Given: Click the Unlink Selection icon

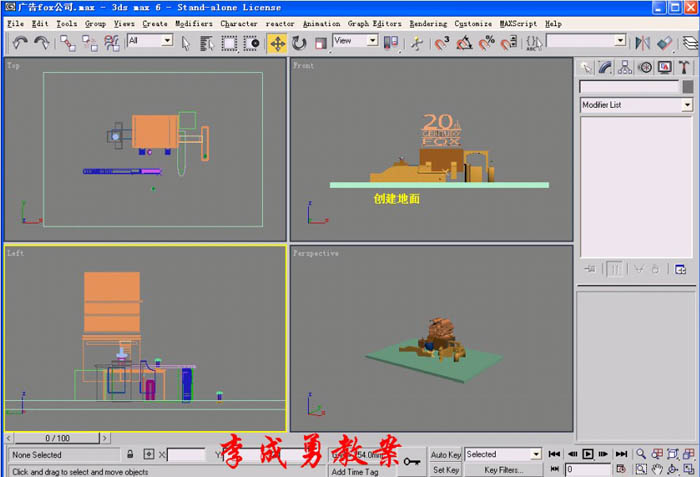Looking at the screenshot, I should point(89,43).
